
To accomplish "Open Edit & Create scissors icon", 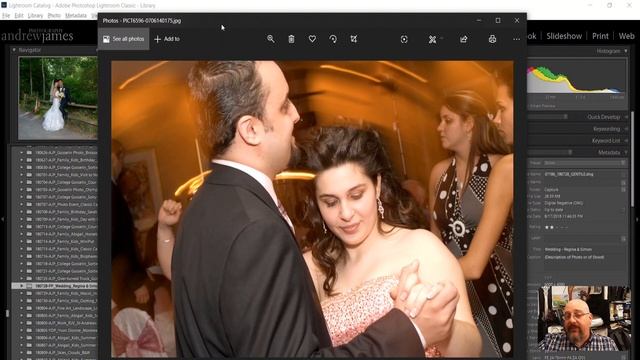I will tap(433, 39).
